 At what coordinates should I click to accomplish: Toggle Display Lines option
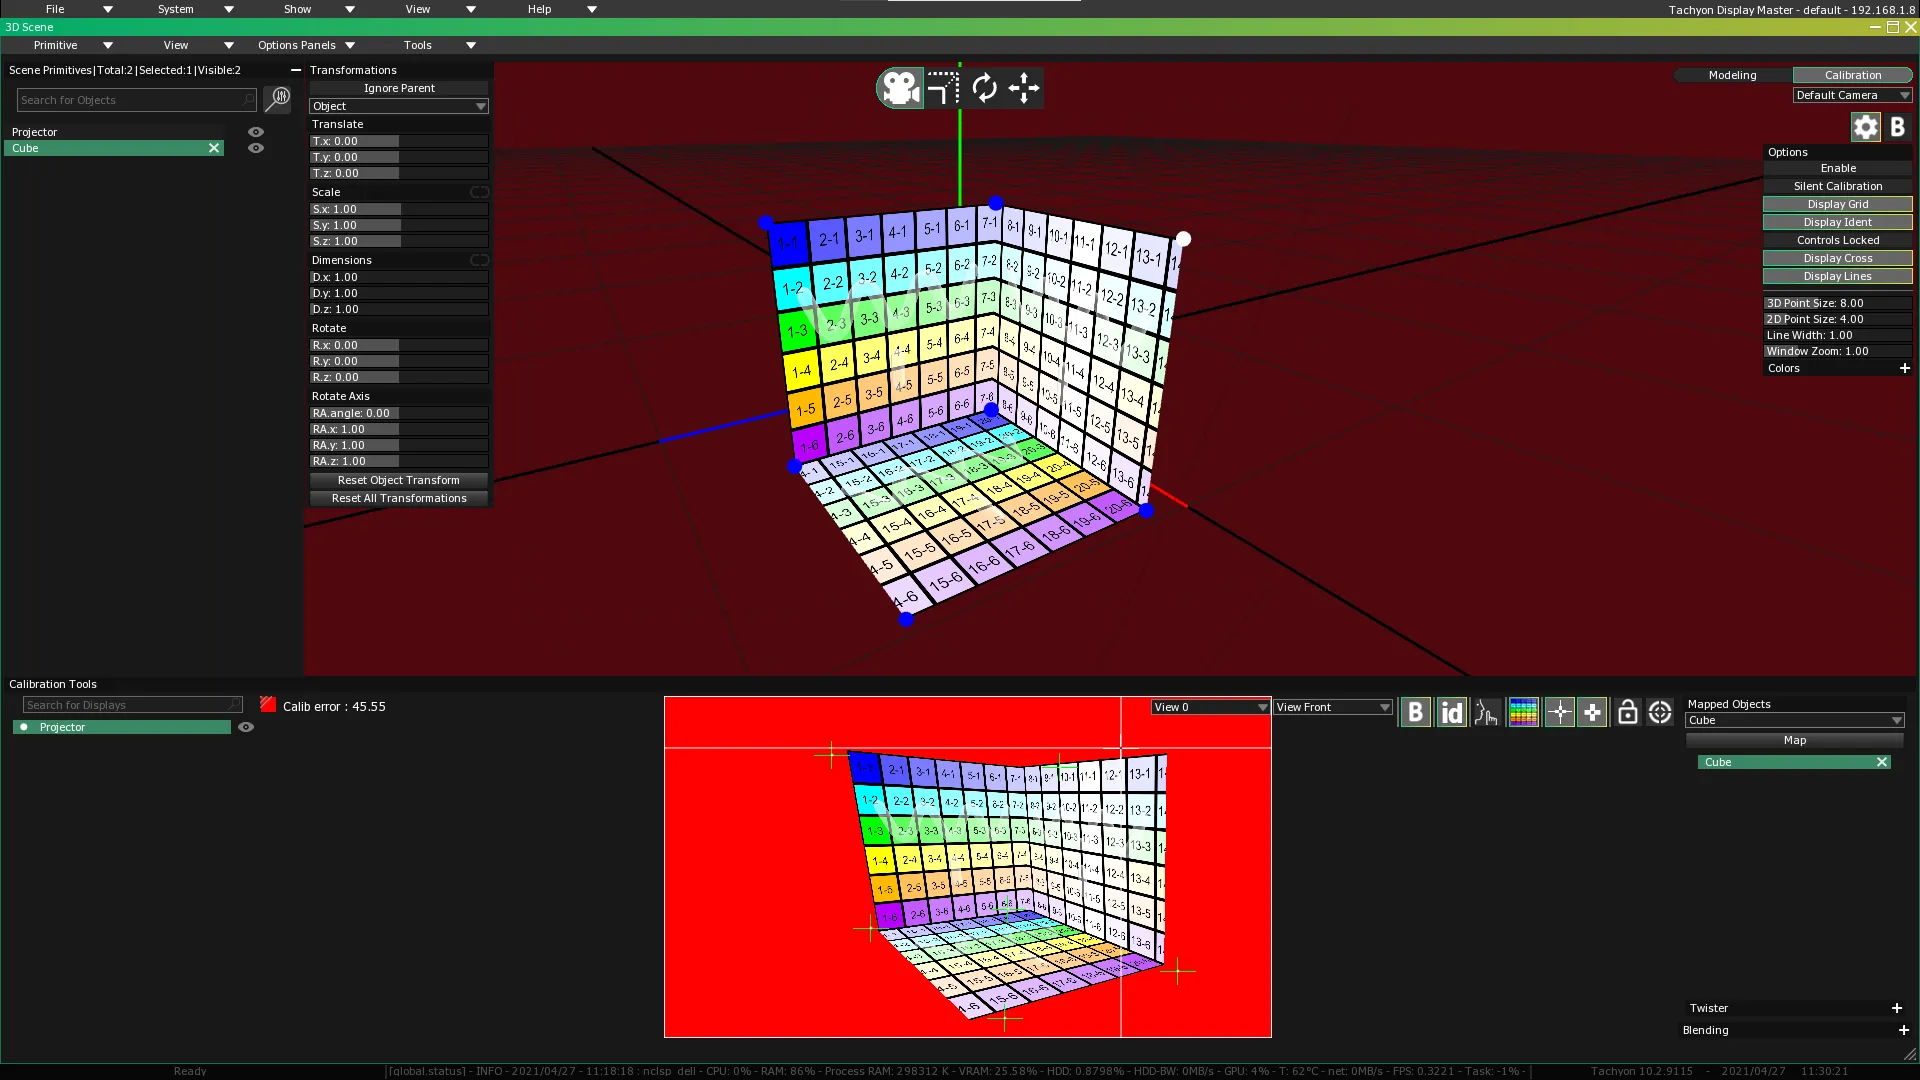1838,276
